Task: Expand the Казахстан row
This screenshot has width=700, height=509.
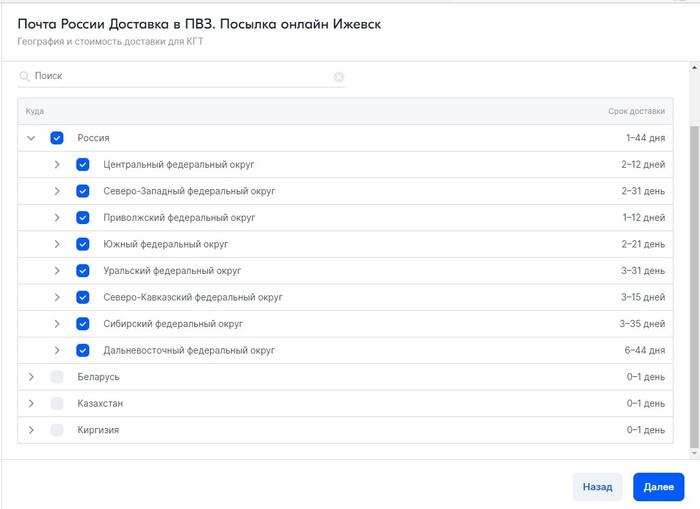Action: tap(31, 403)
